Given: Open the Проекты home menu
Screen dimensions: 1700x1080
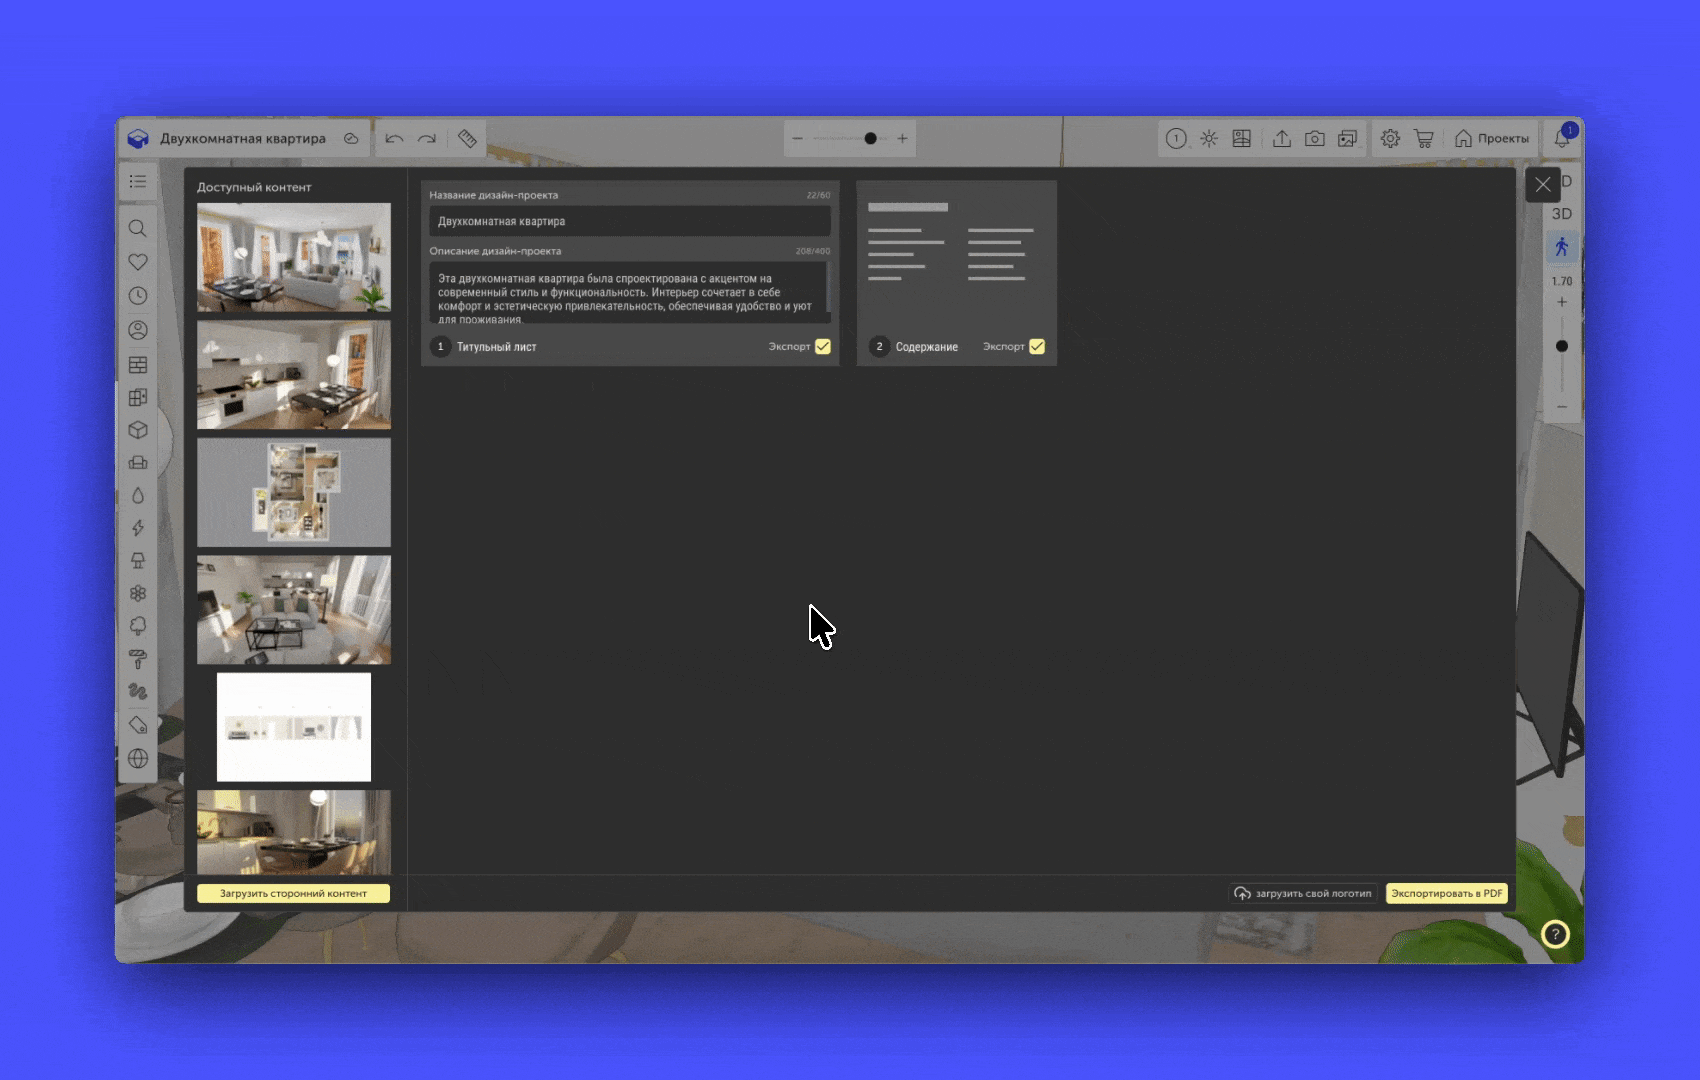Looking at the screenshot, I should [x=1491, y=139].
